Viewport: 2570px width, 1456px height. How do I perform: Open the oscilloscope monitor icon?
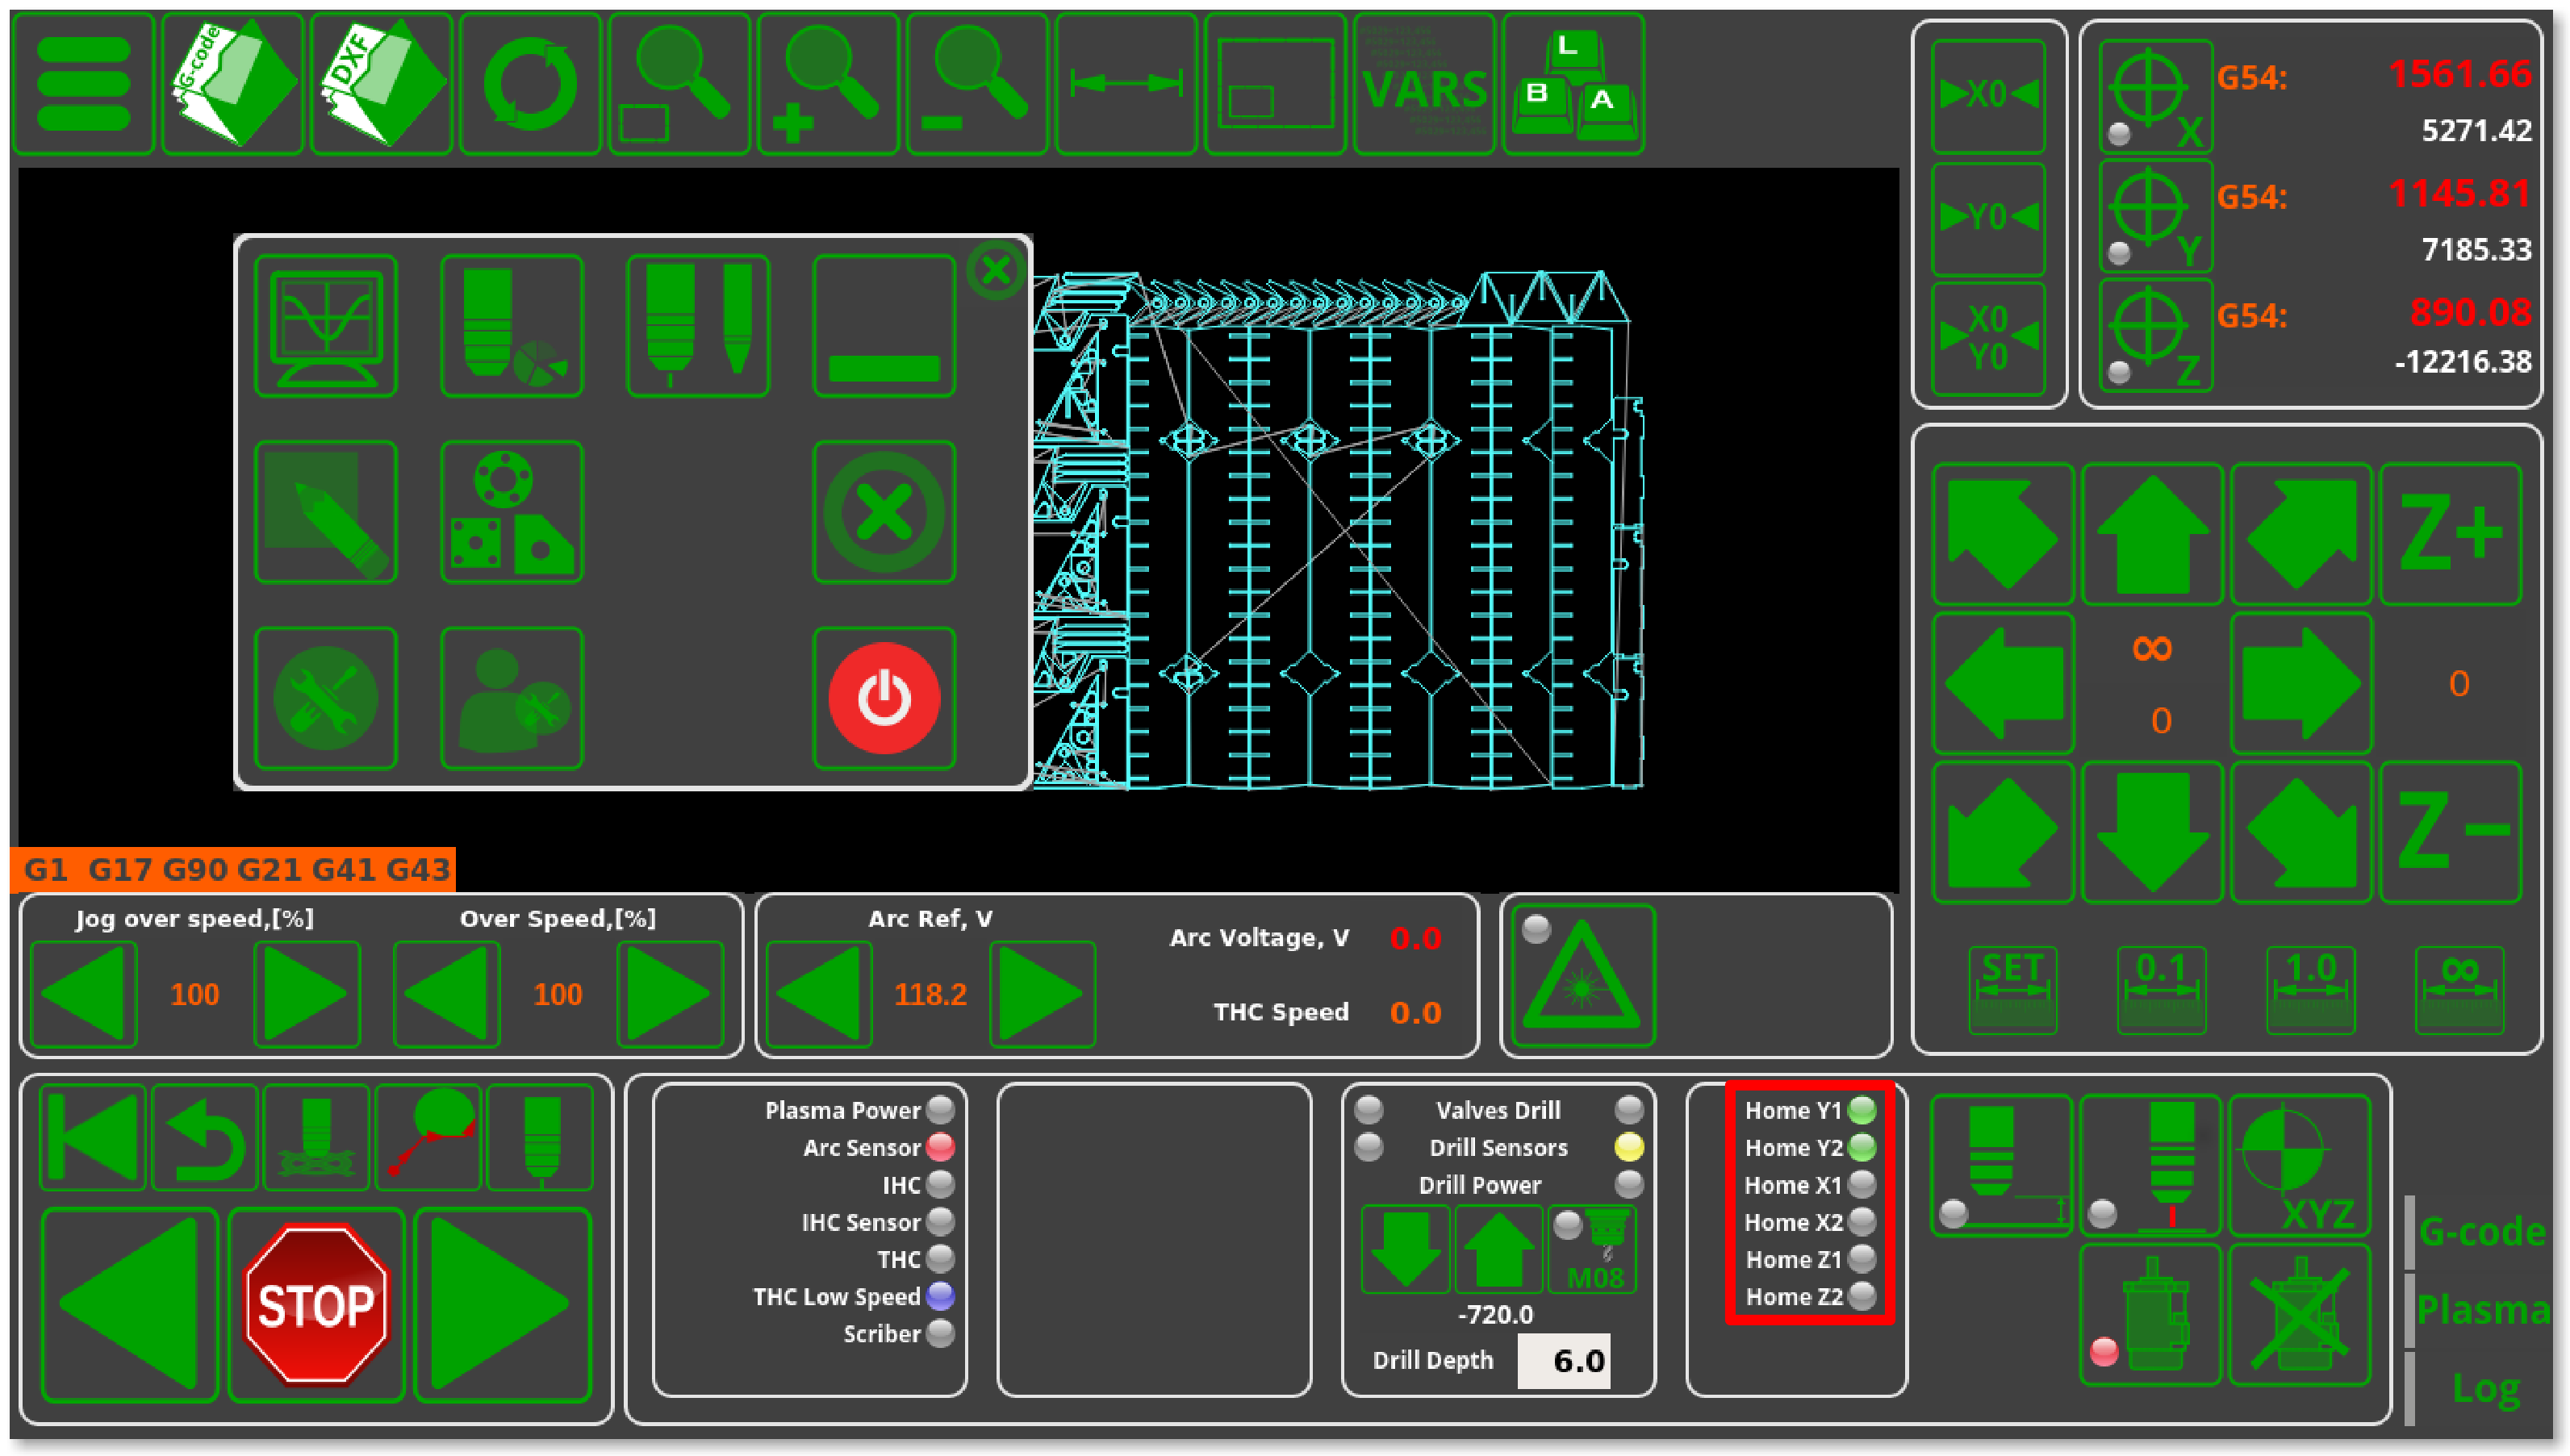[326, 326]
